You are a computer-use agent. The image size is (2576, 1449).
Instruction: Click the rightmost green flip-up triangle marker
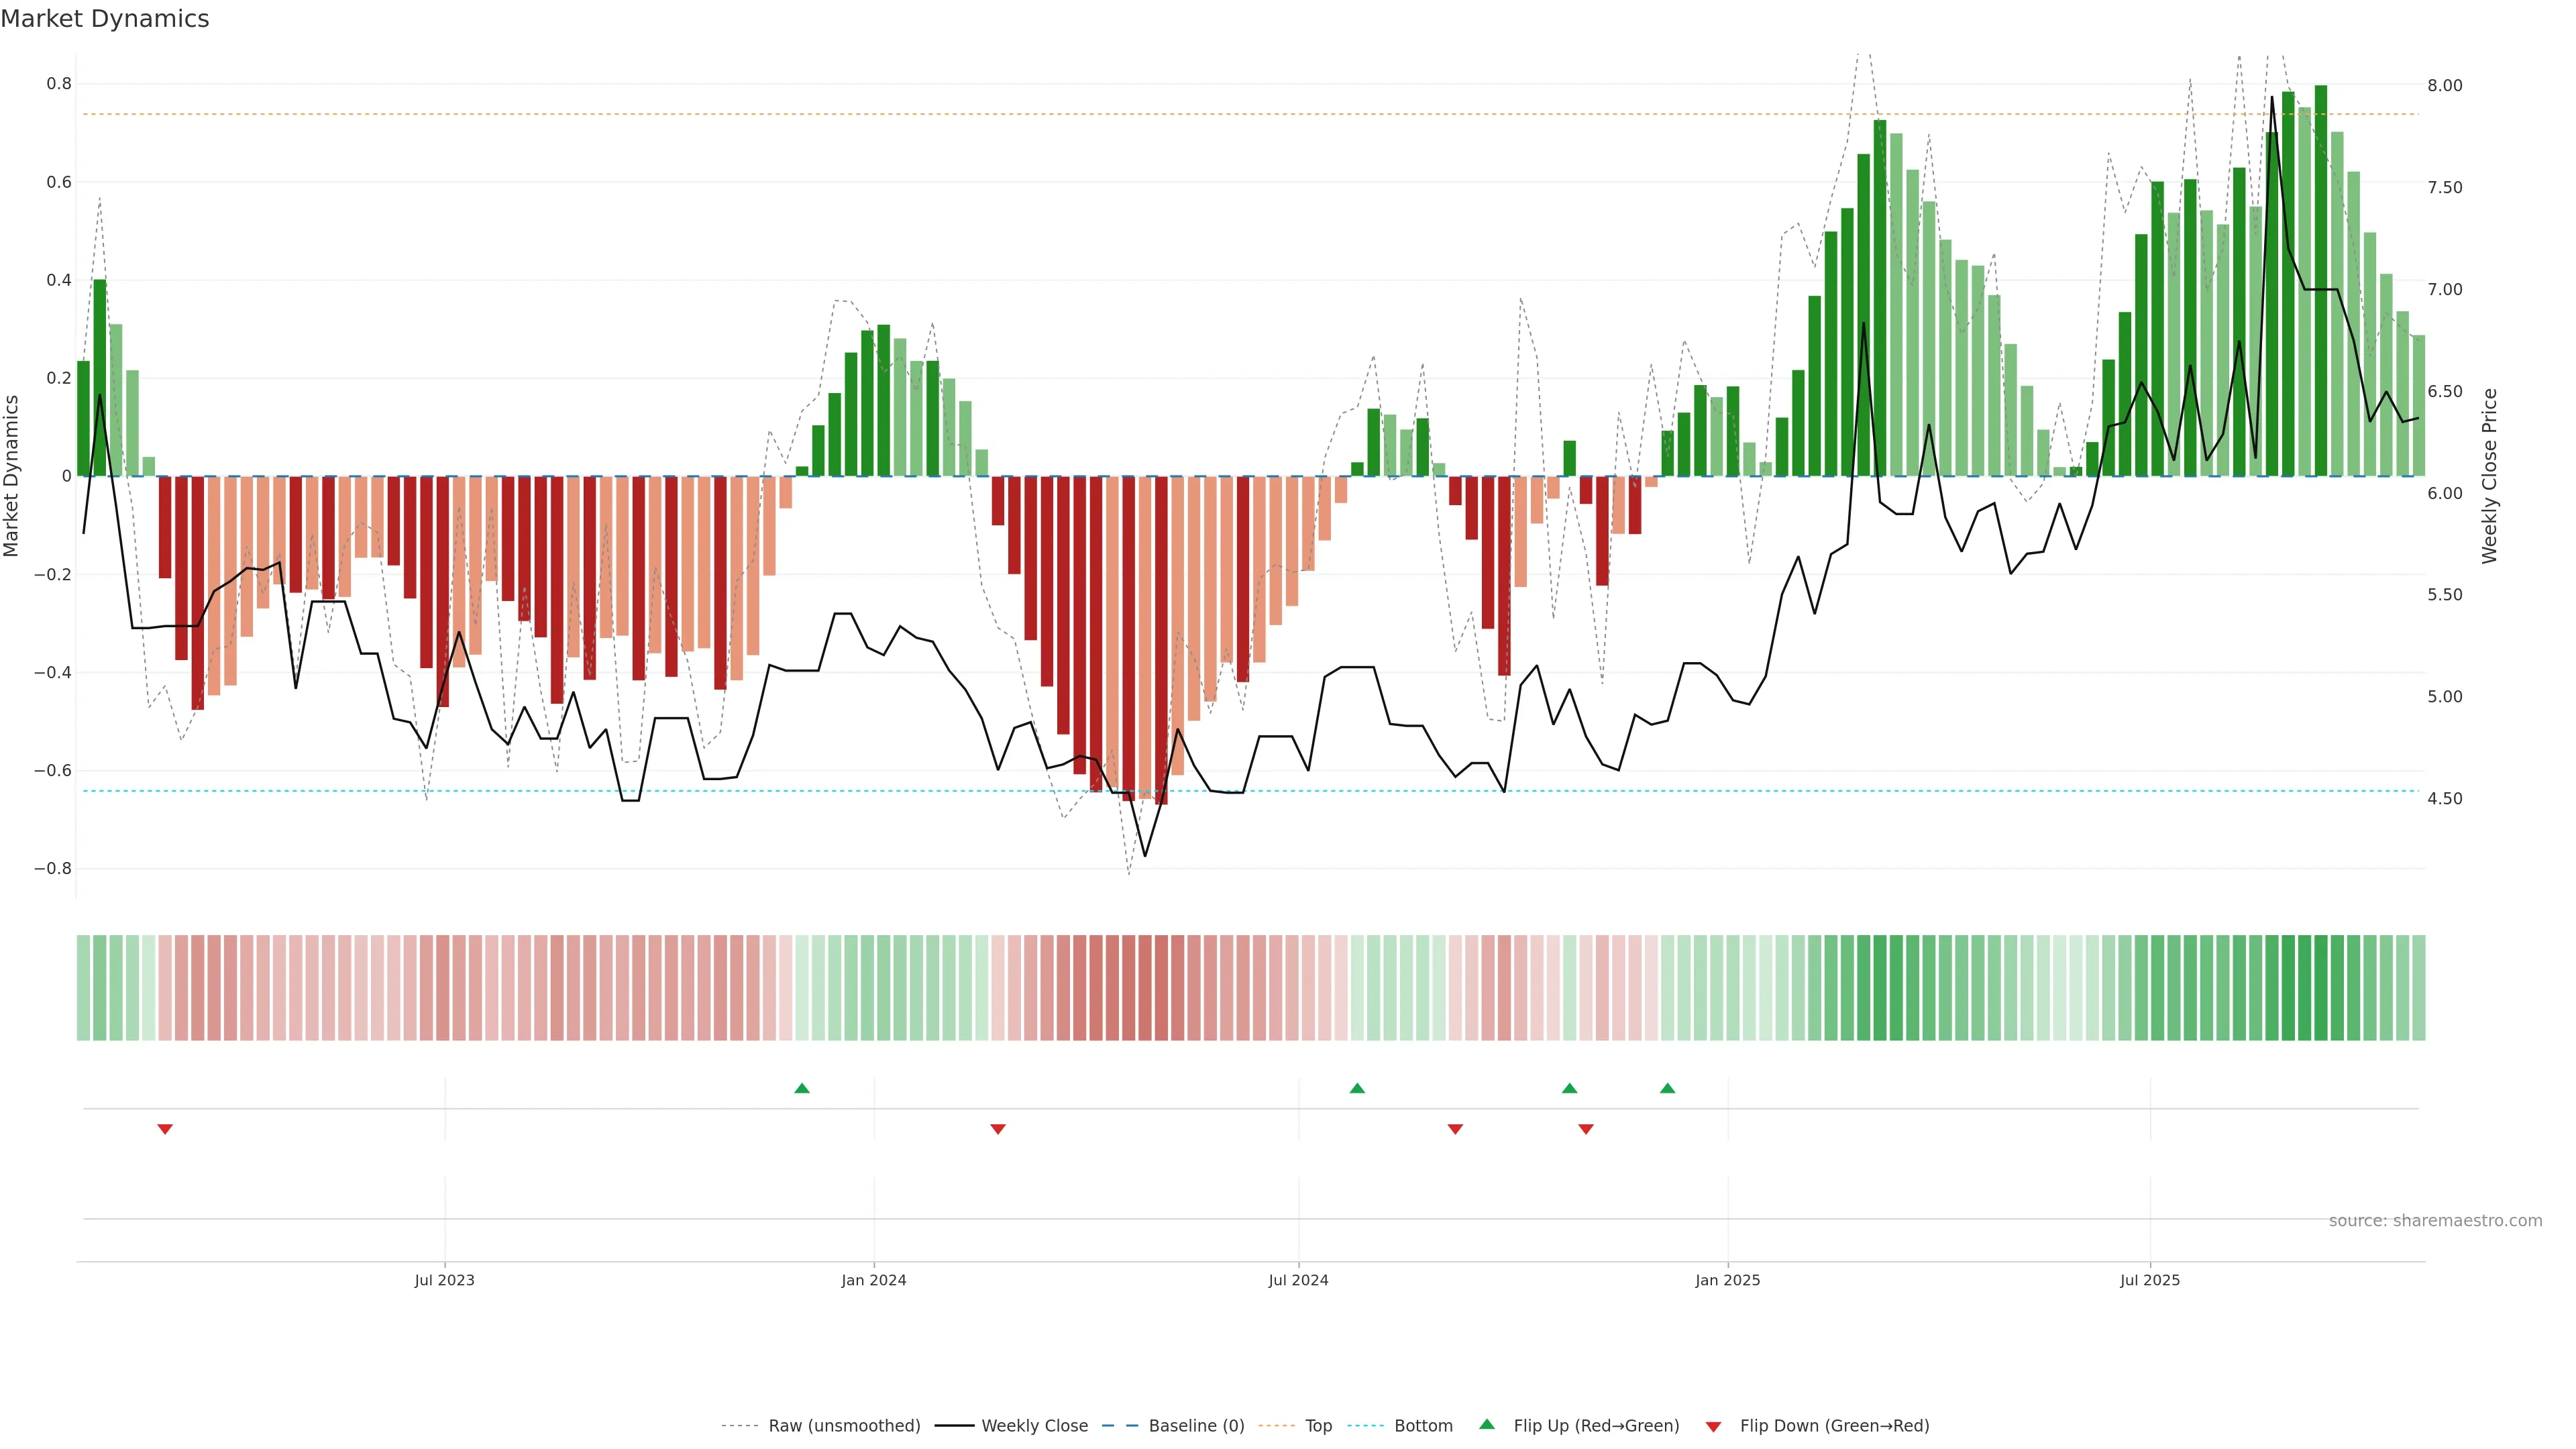point(1667,1088)
